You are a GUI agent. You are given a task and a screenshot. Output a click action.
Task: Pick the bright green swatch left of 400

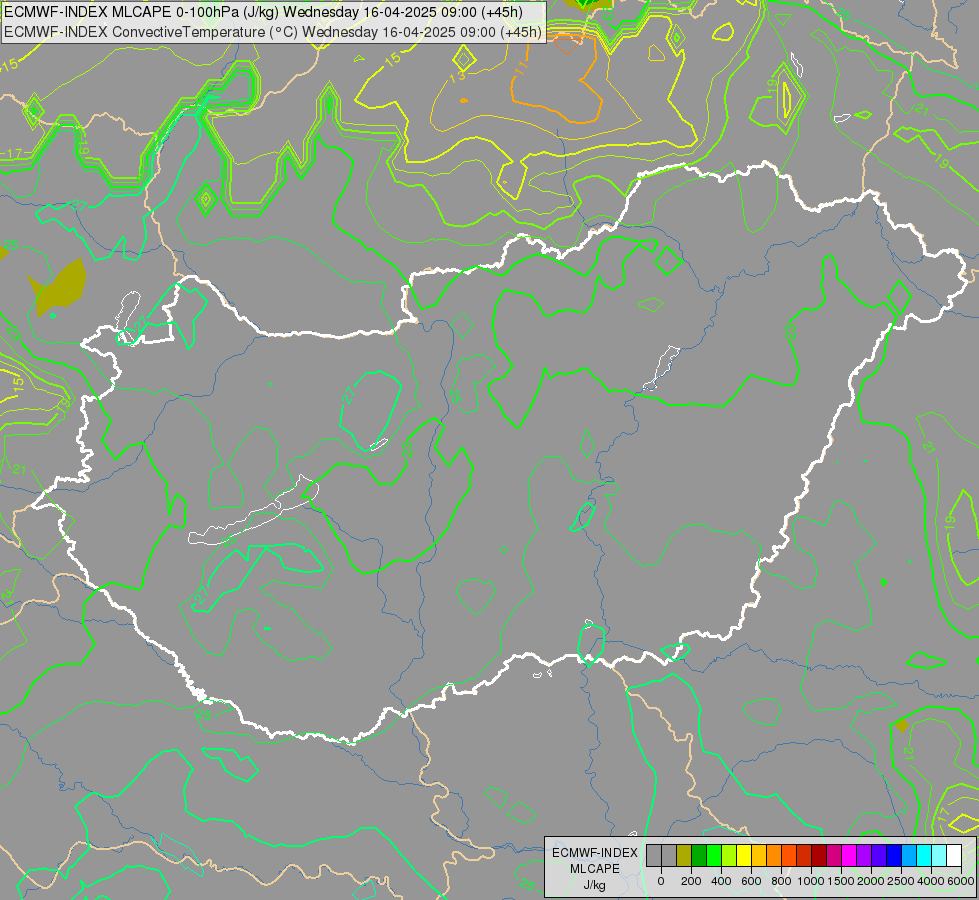point(714,856)
